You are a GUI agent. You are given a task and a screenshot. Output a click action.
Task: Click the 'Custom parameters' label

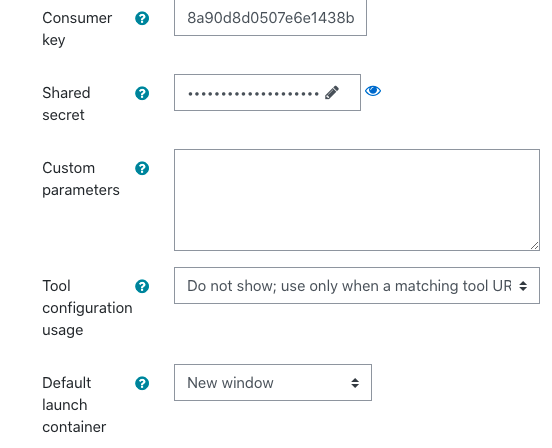coord(81,179)
